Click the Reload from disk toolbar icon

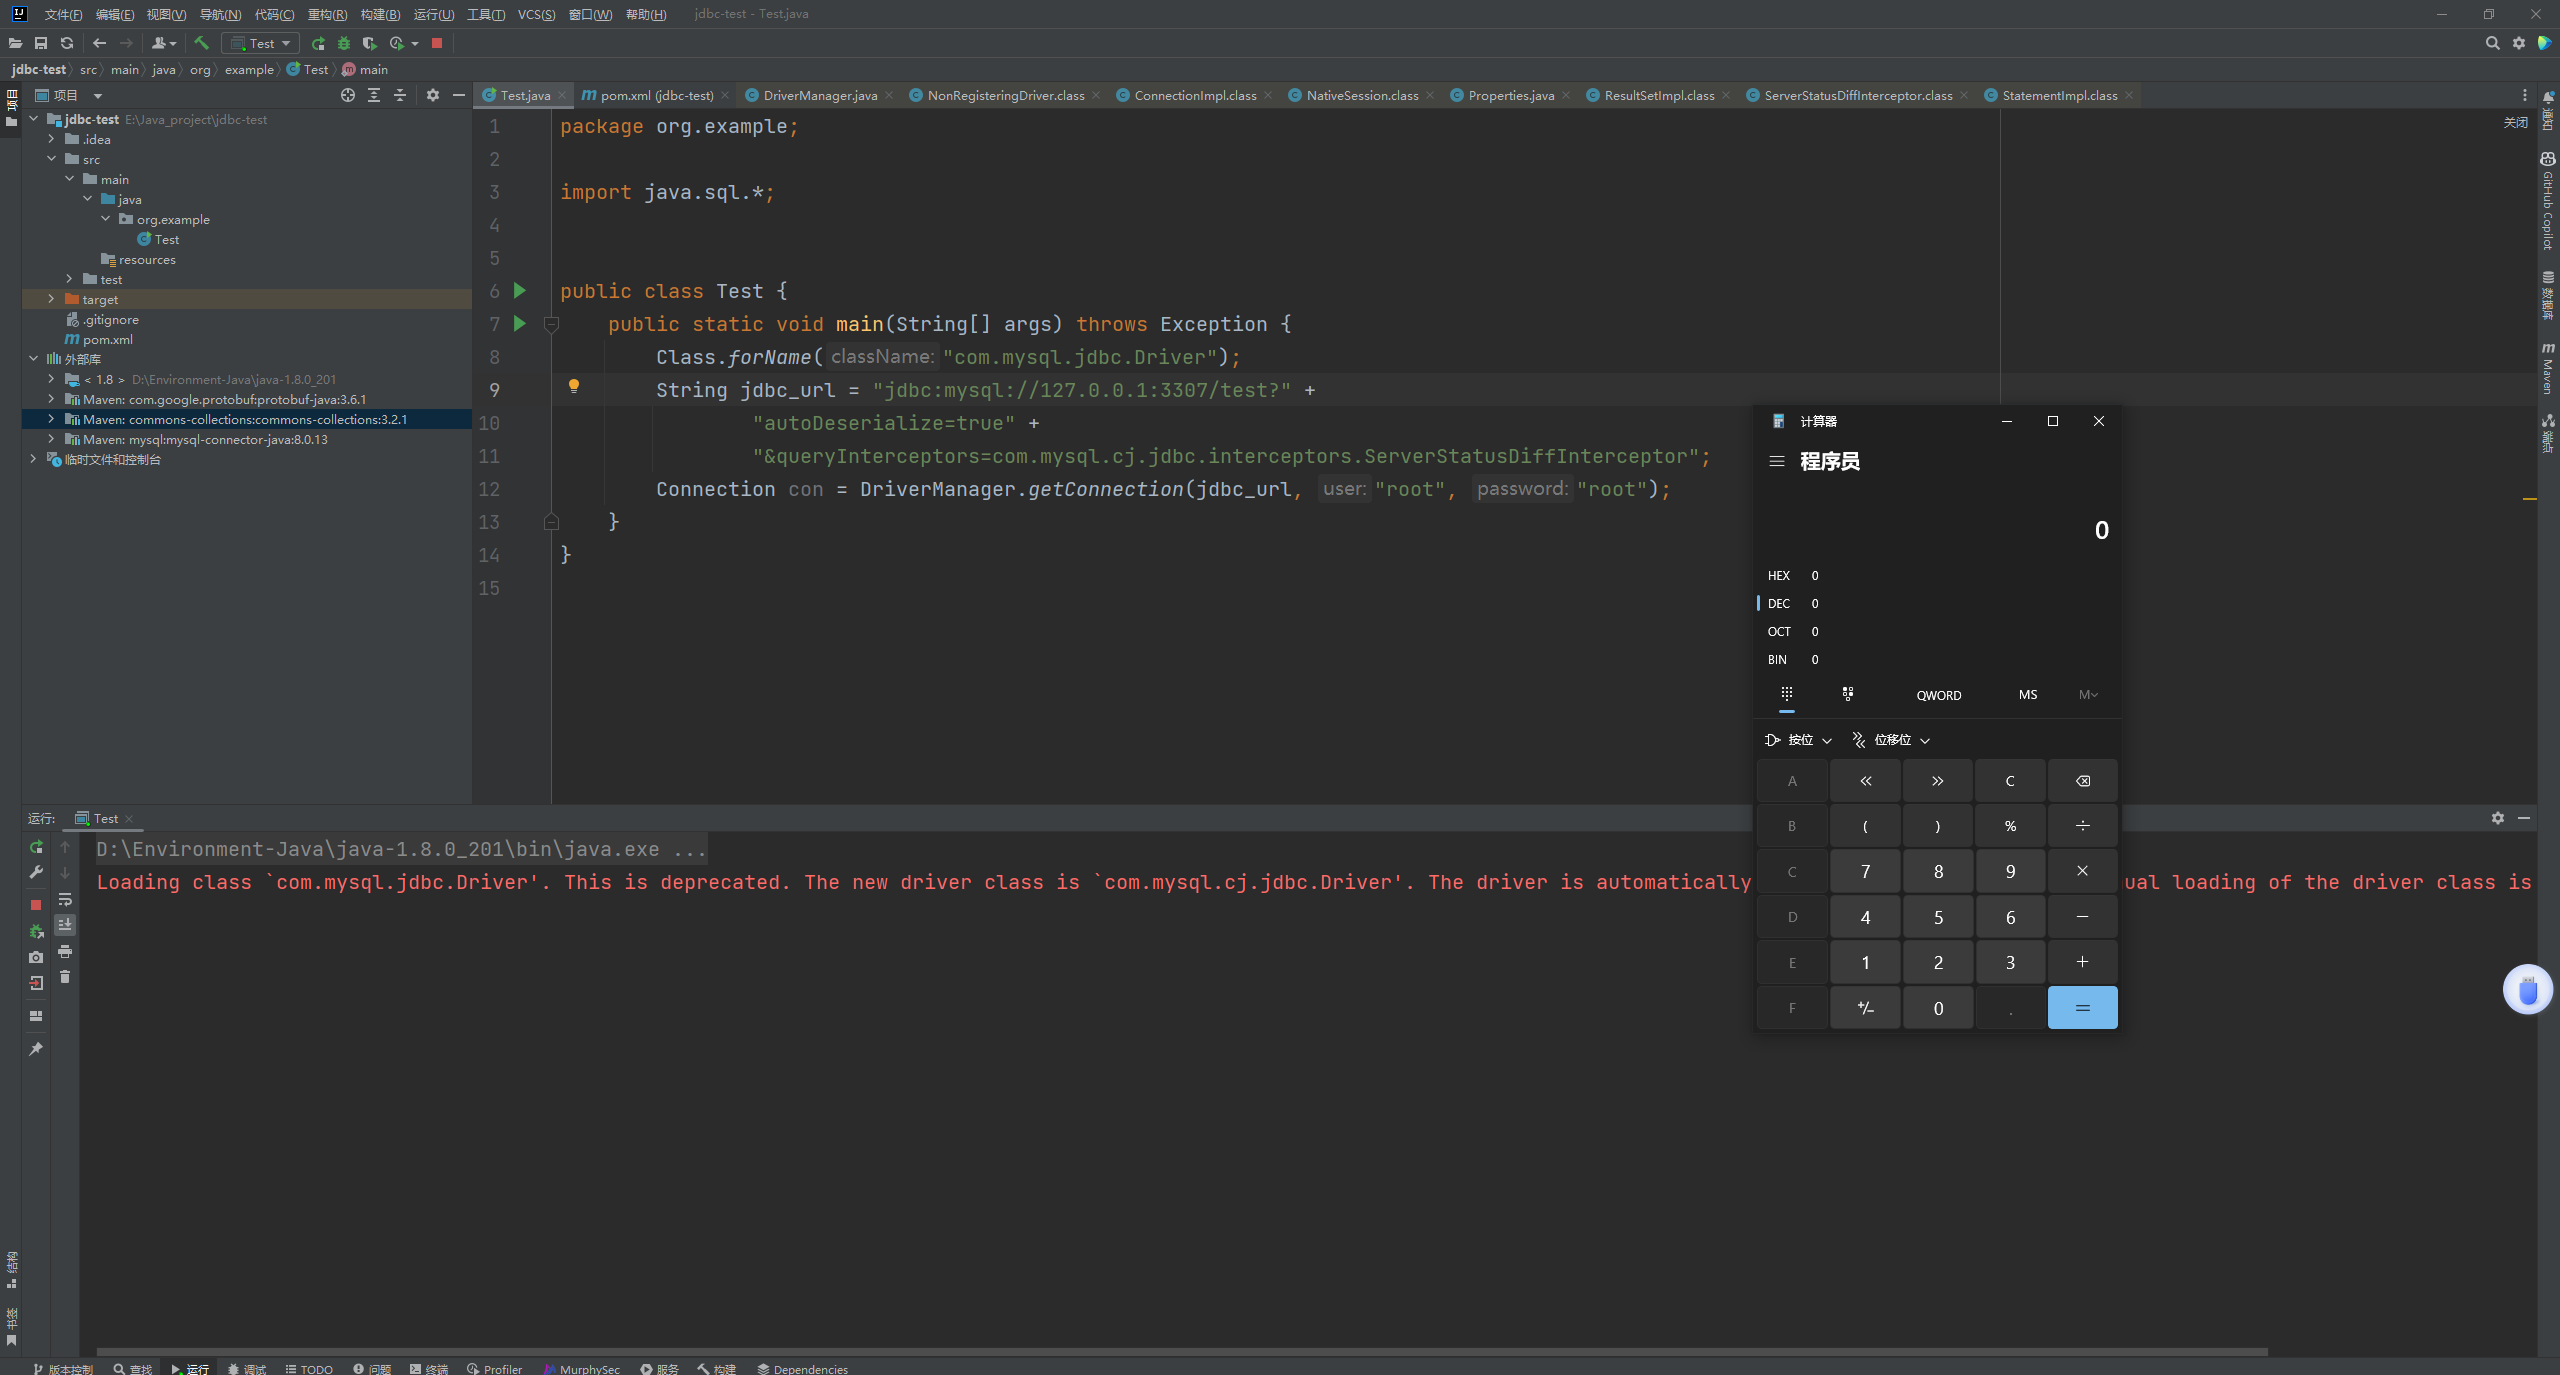pyautogui.click(x=67, y=43)
